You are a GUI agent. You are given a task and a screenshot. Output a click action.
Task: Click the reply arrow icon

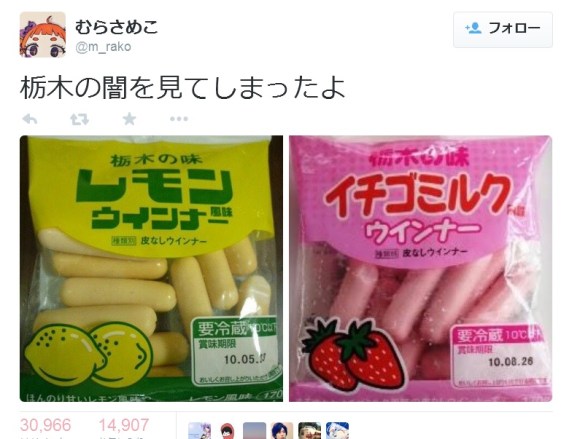click(30, 119)
